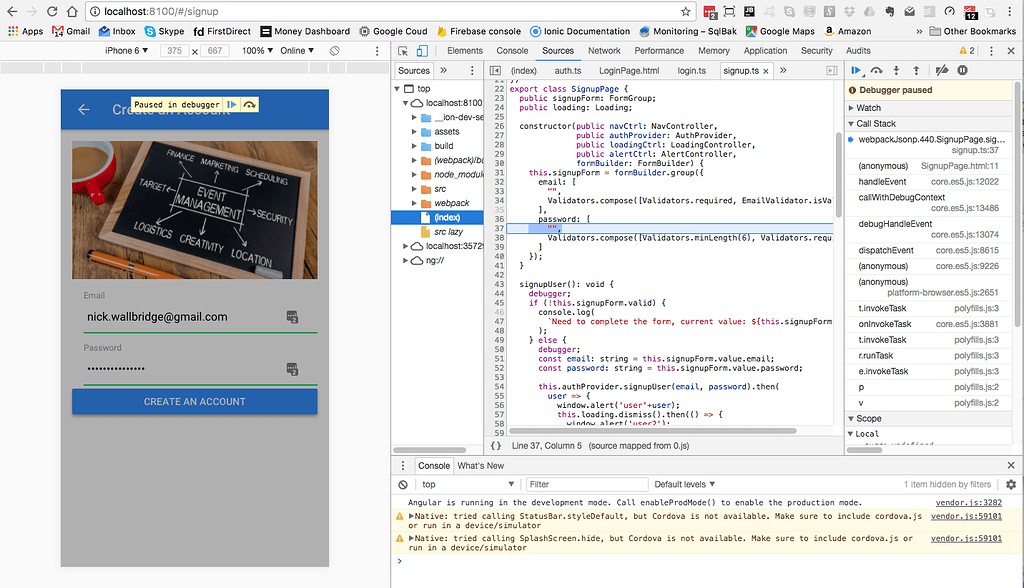Image resolution: width=1024 pixels, height=588 pixels.
Task: Select the Step into next function call icon
Action: click(x=896, y=70)
